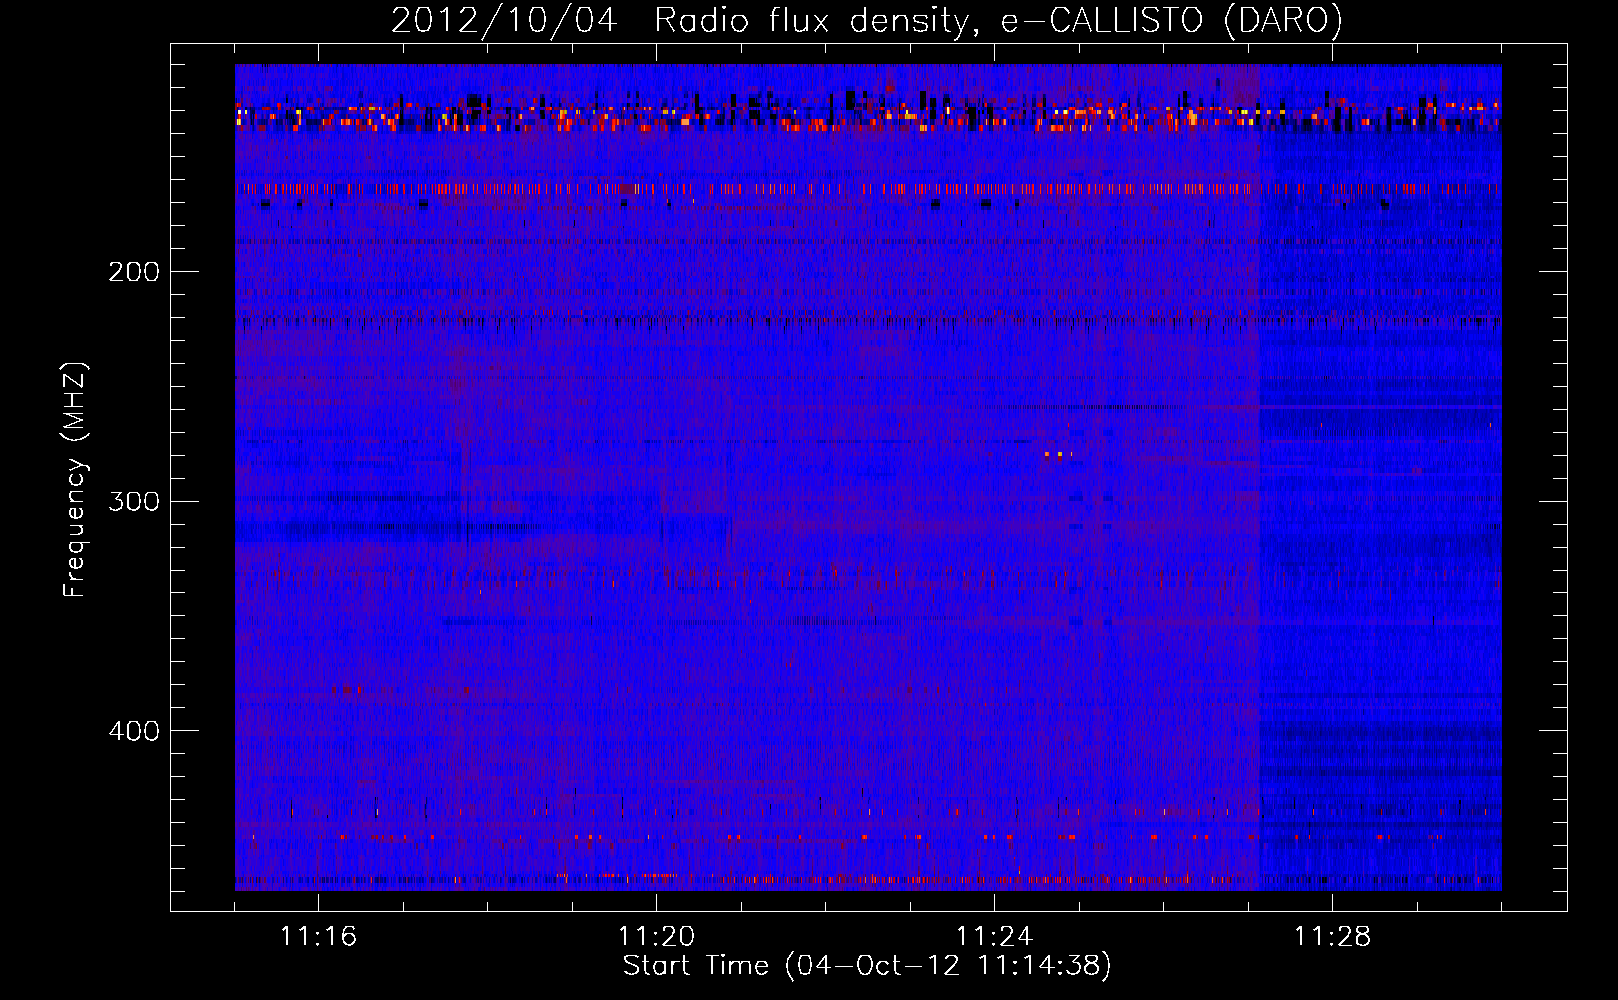Click the 11:16 time tick label
This screenshot has width=1618, height=1000.
click(x=318, y=937)
